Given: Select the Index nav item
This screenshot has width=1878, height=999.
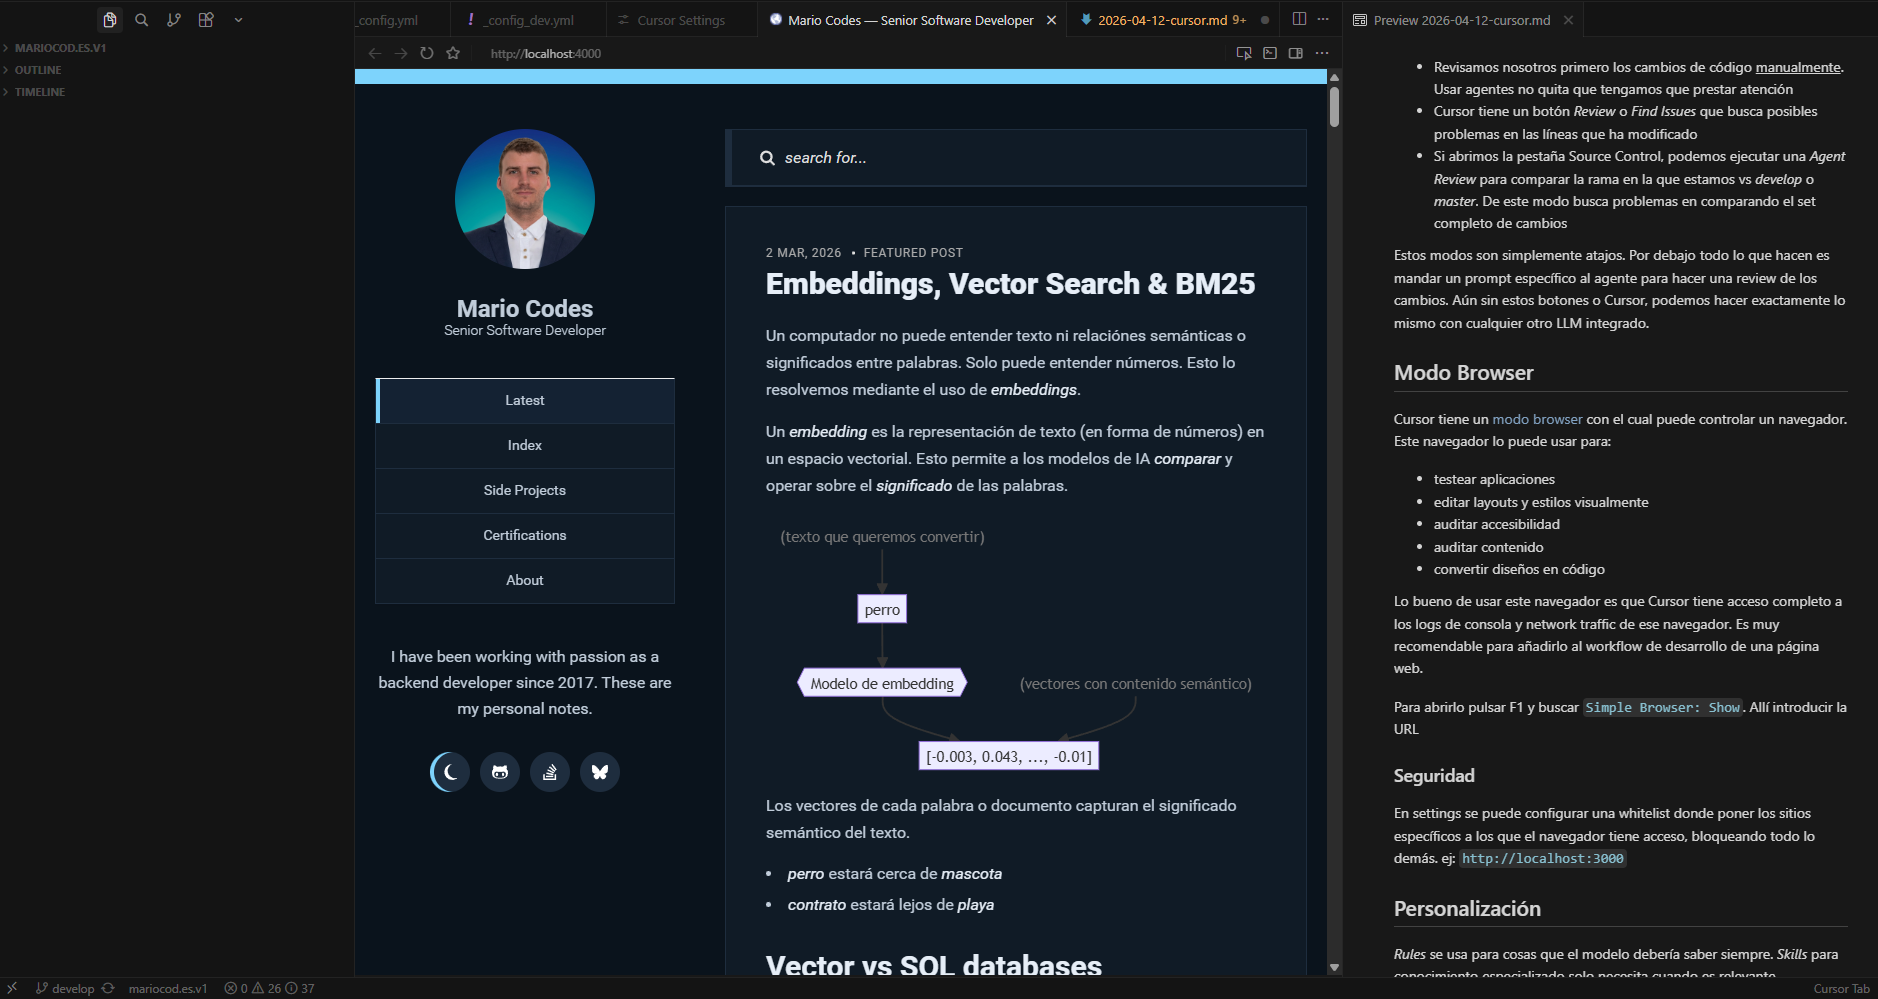Looking at the screenshot, I should pos(525,446).
